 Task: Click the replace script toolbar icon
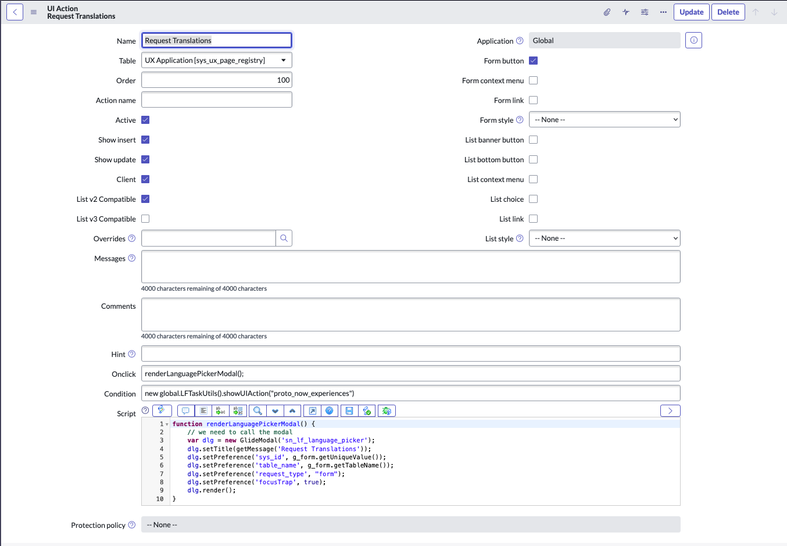(220, 411)
